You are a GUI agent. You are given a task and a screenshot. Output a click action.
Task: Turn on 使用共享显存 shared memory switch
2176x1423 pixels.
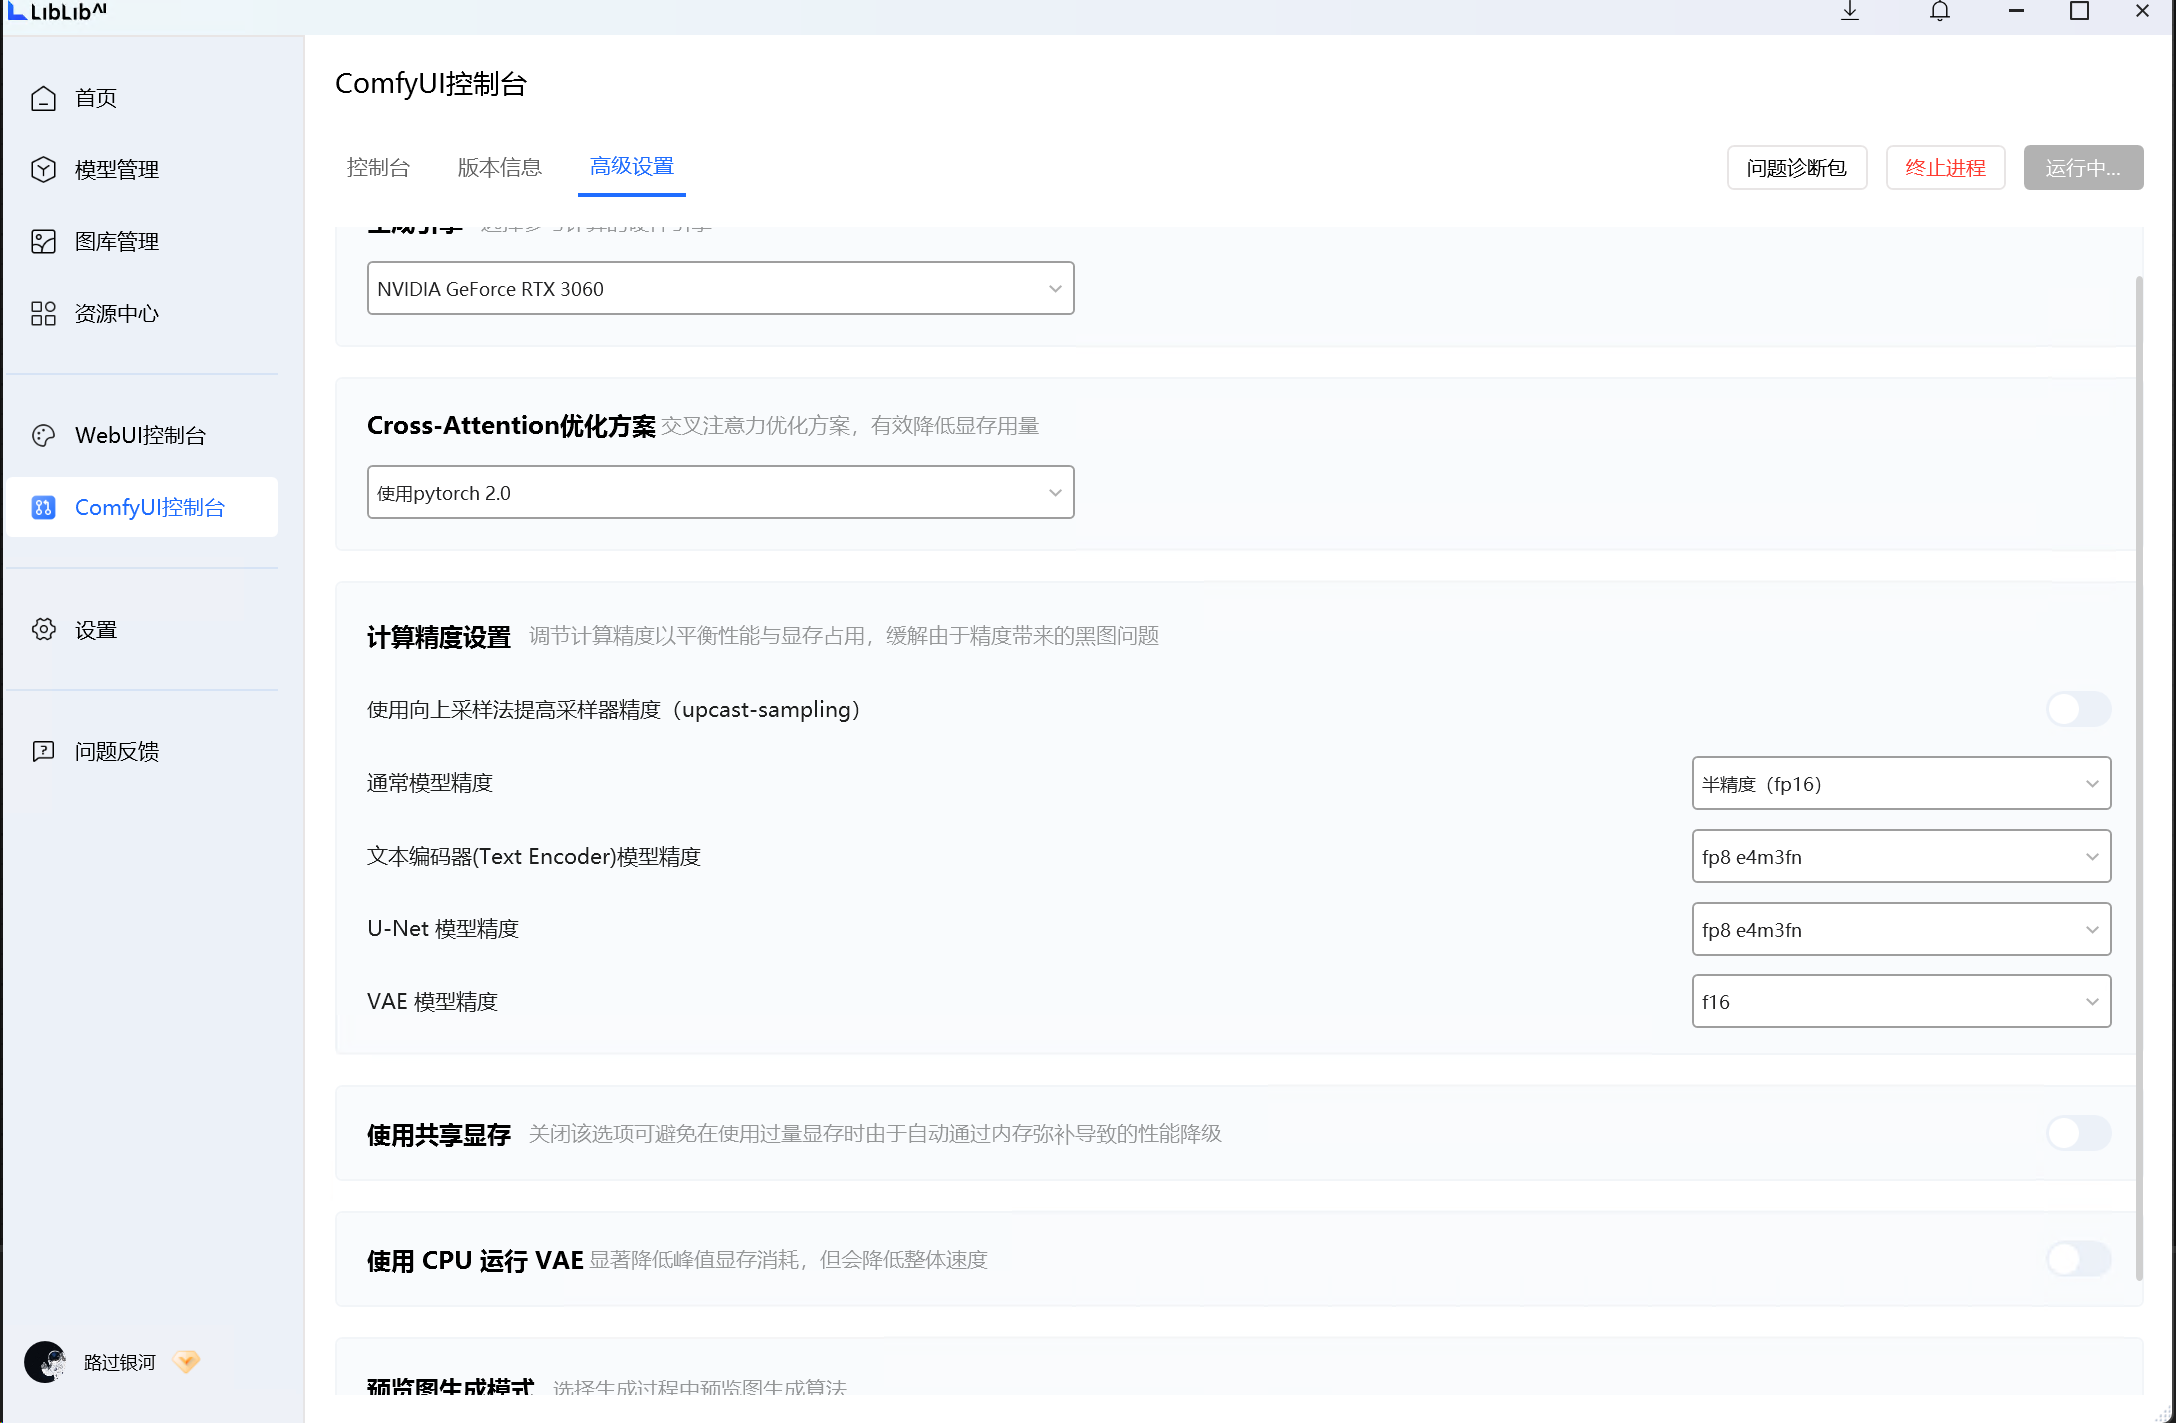(x=2078, y=1133)
